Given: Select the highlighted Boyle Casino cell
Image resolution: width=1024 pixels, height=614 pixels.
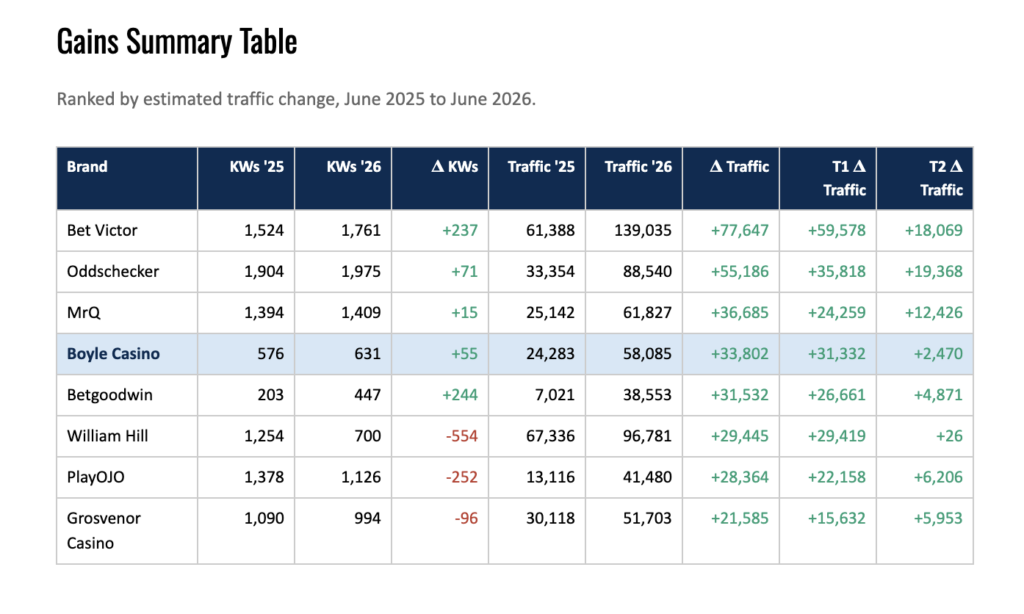Looking at the screenshot, I should point(113,354).
